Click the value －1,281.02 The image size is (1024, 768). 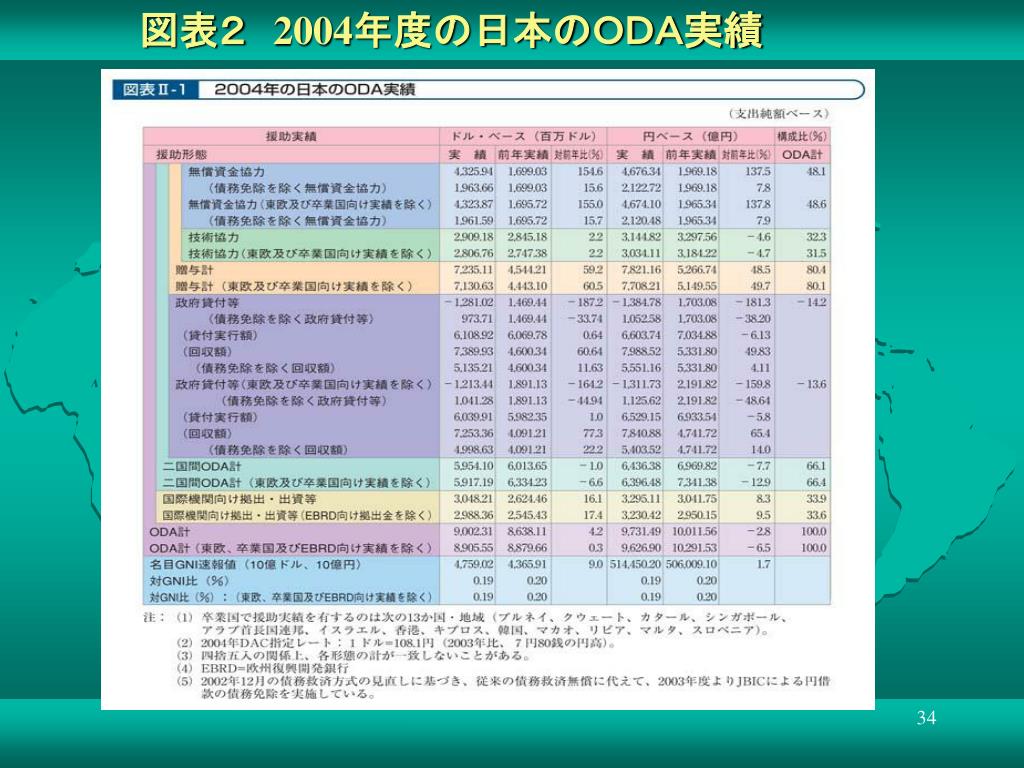coord(469,302)
